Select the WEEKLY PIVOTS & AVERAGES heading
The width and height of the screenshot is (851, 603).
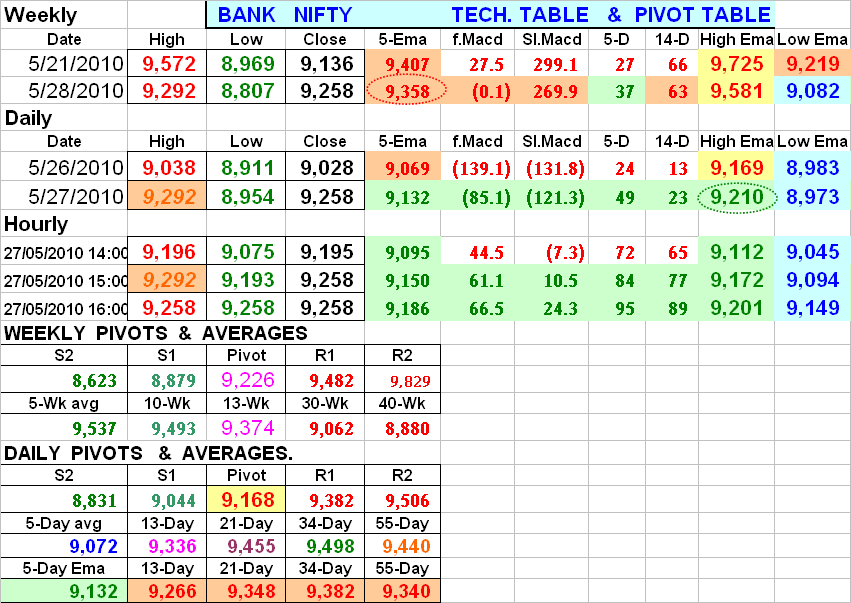click(156, 333)
